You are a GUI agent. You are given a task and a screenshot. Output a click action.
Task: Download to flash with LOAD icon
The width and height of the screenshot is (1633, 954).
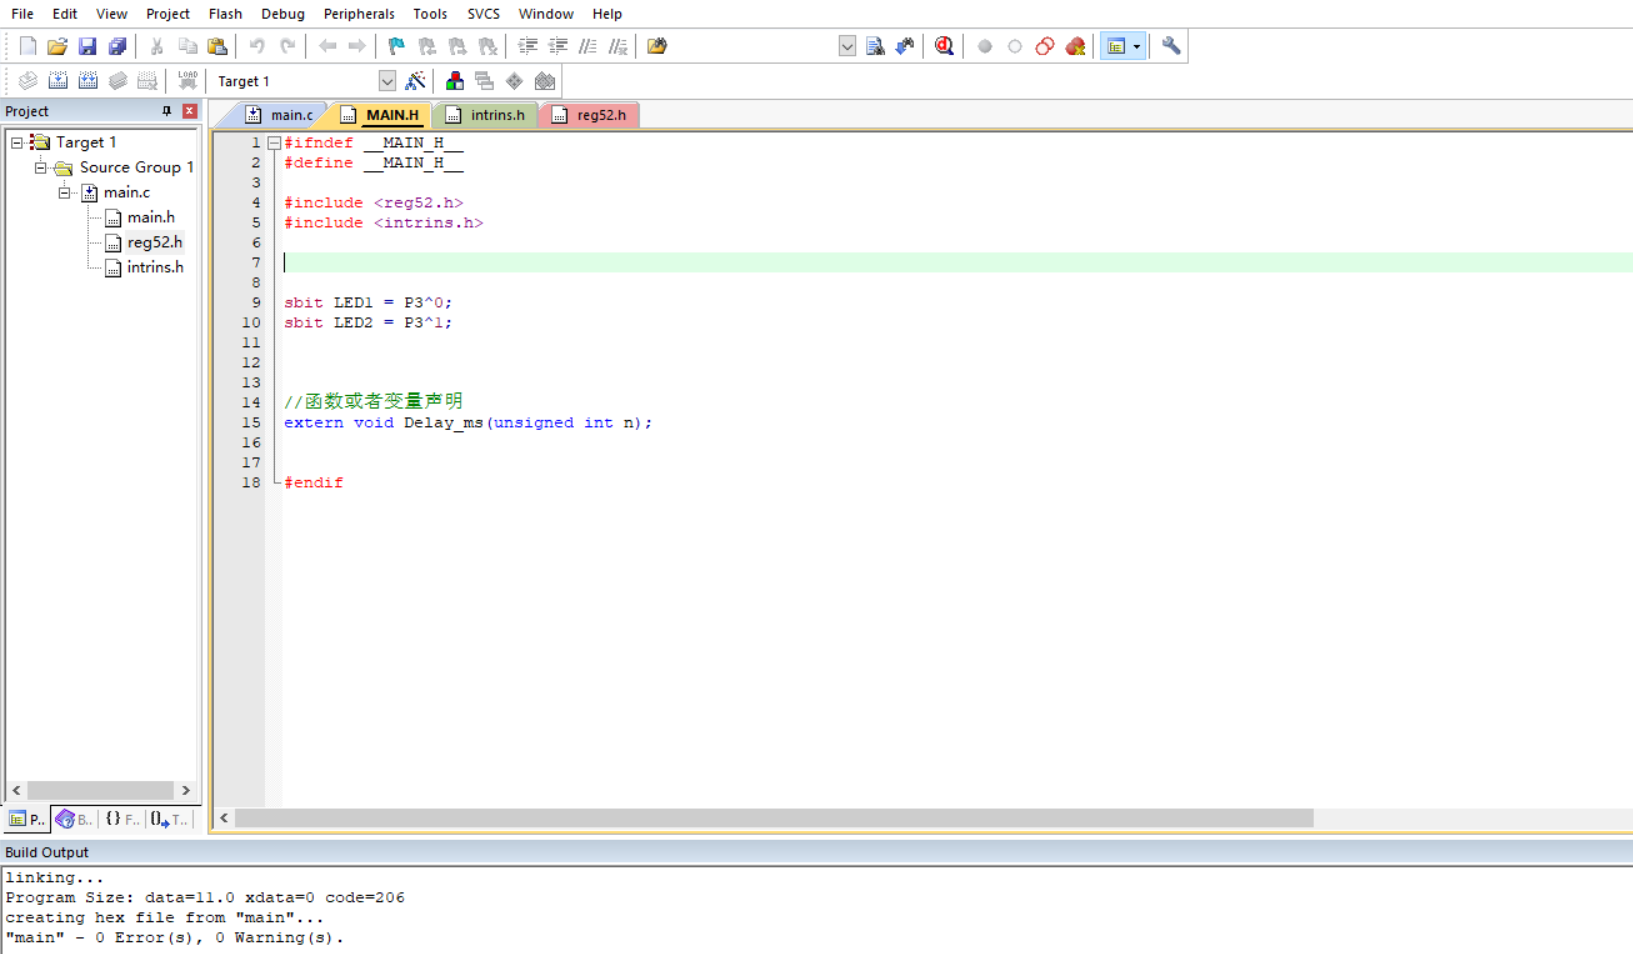187,81
